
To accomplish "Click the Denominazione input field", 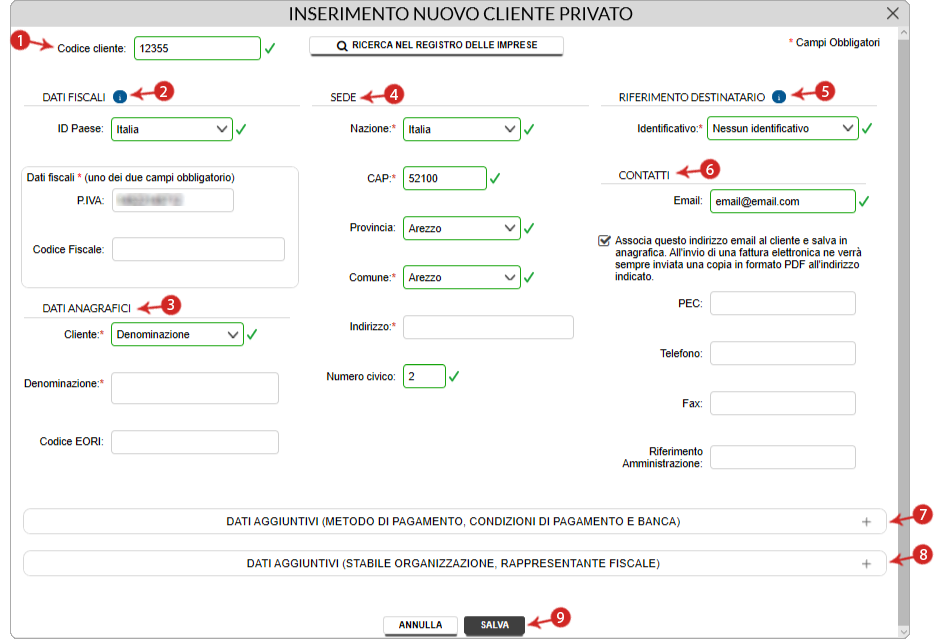I will tap(195, 388).
